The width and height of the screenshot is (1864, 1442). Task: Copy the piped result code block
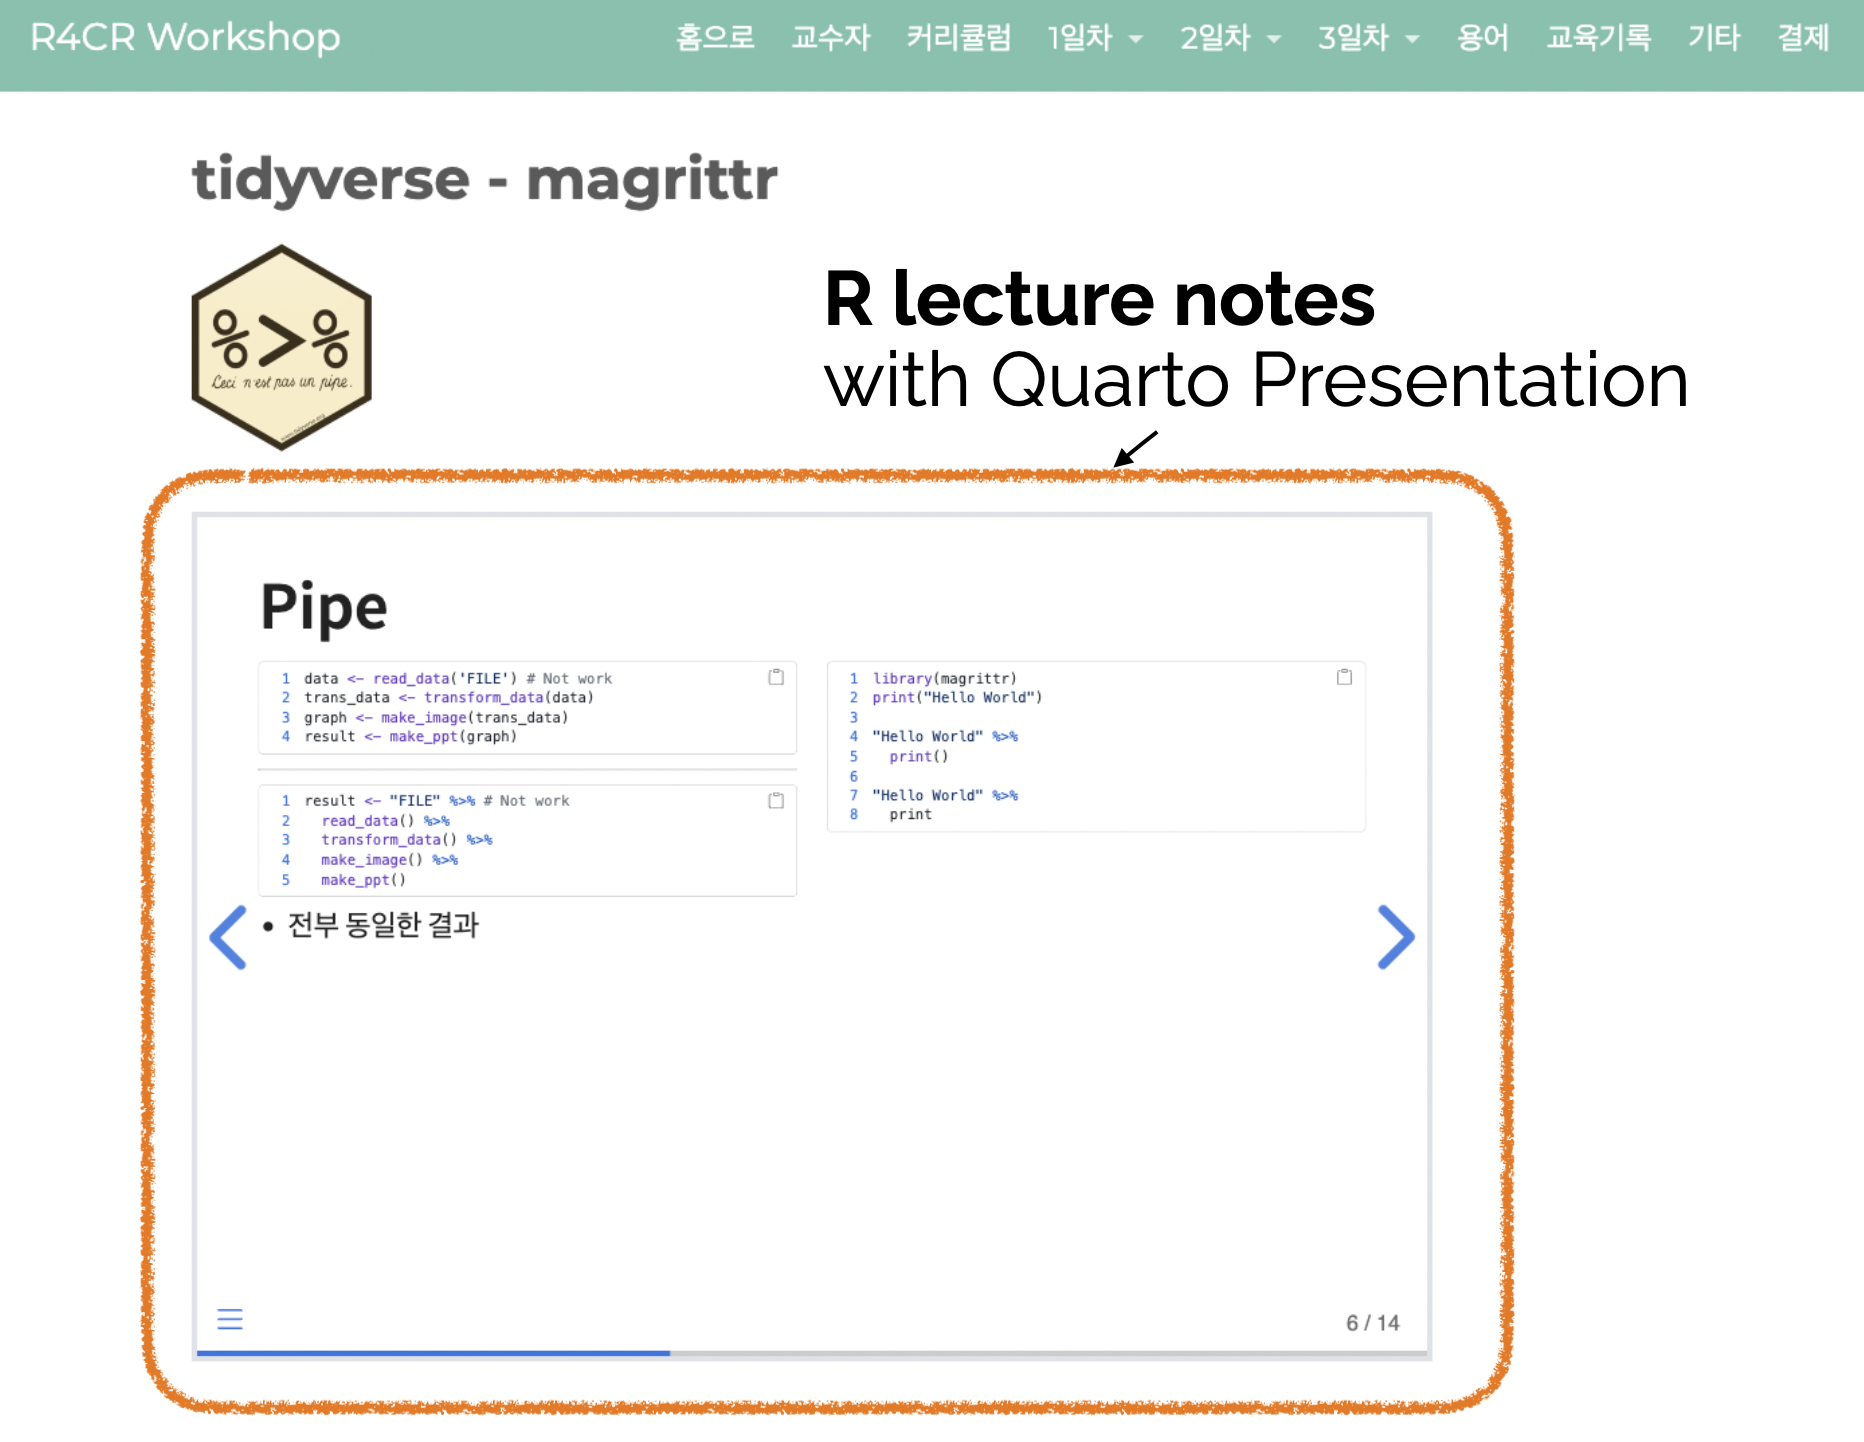pos(776,801)
